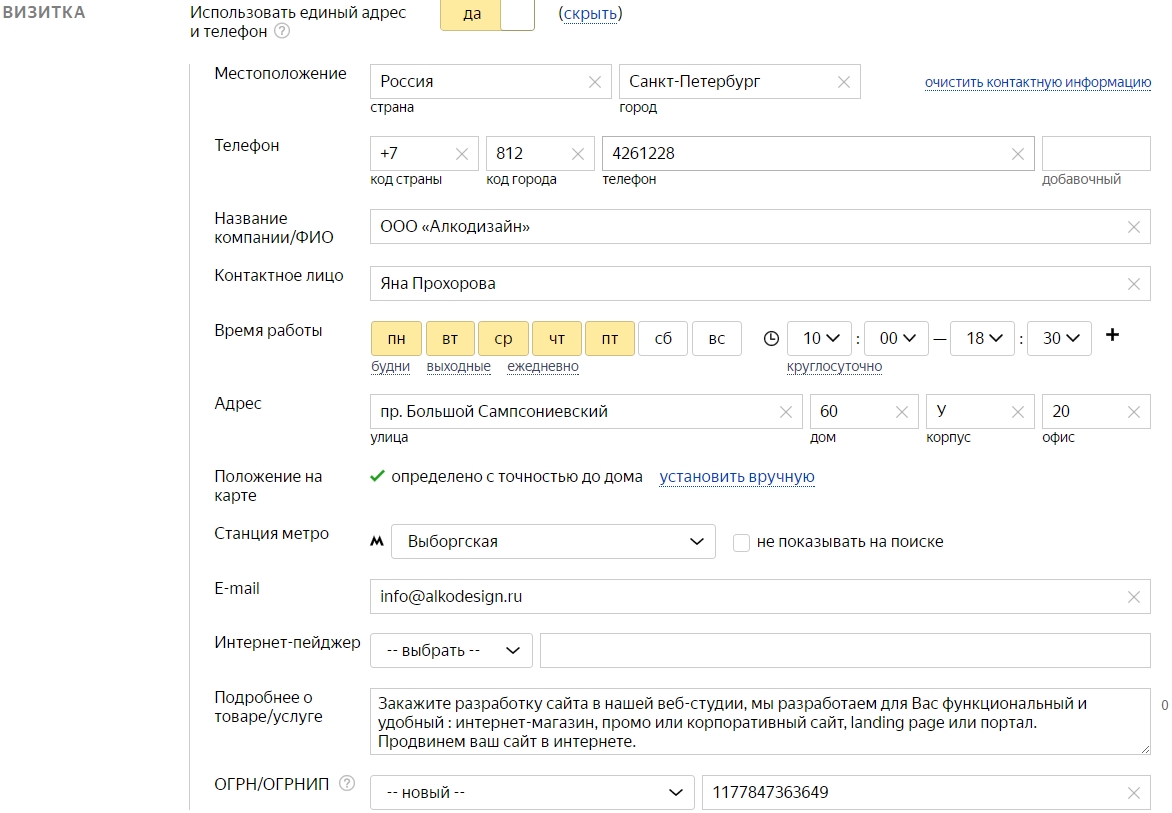Click the 'определено с точностью до дома' status text
1172x813 pixels.
click(x=516, y=477)
